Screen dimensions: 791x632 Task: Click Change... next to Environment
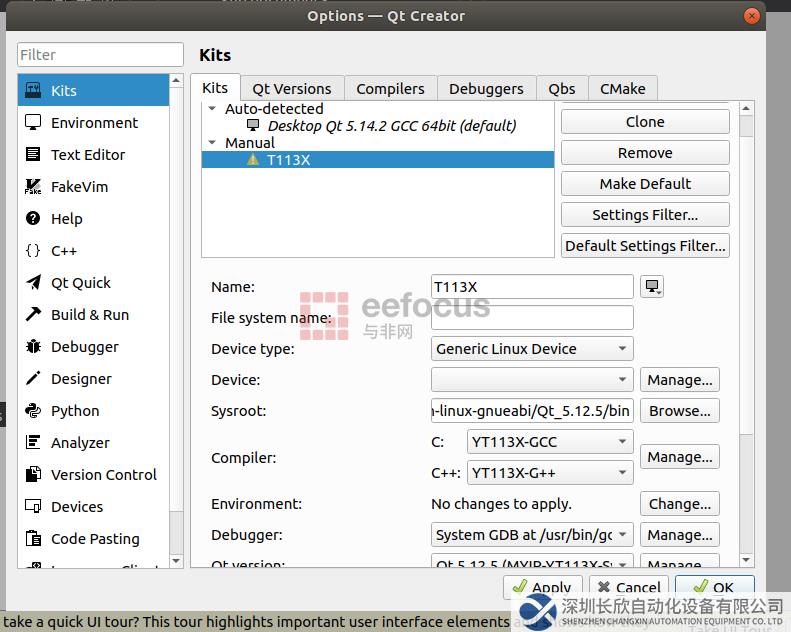680,504
